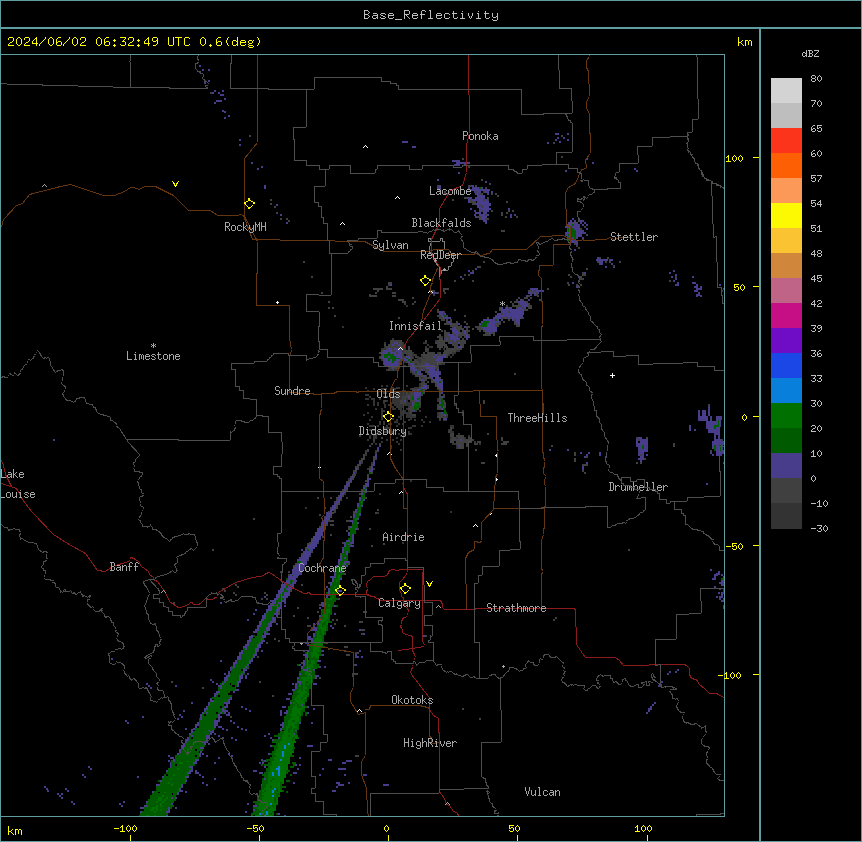Click the -50 tick on right axis

(x=734, y=546)
